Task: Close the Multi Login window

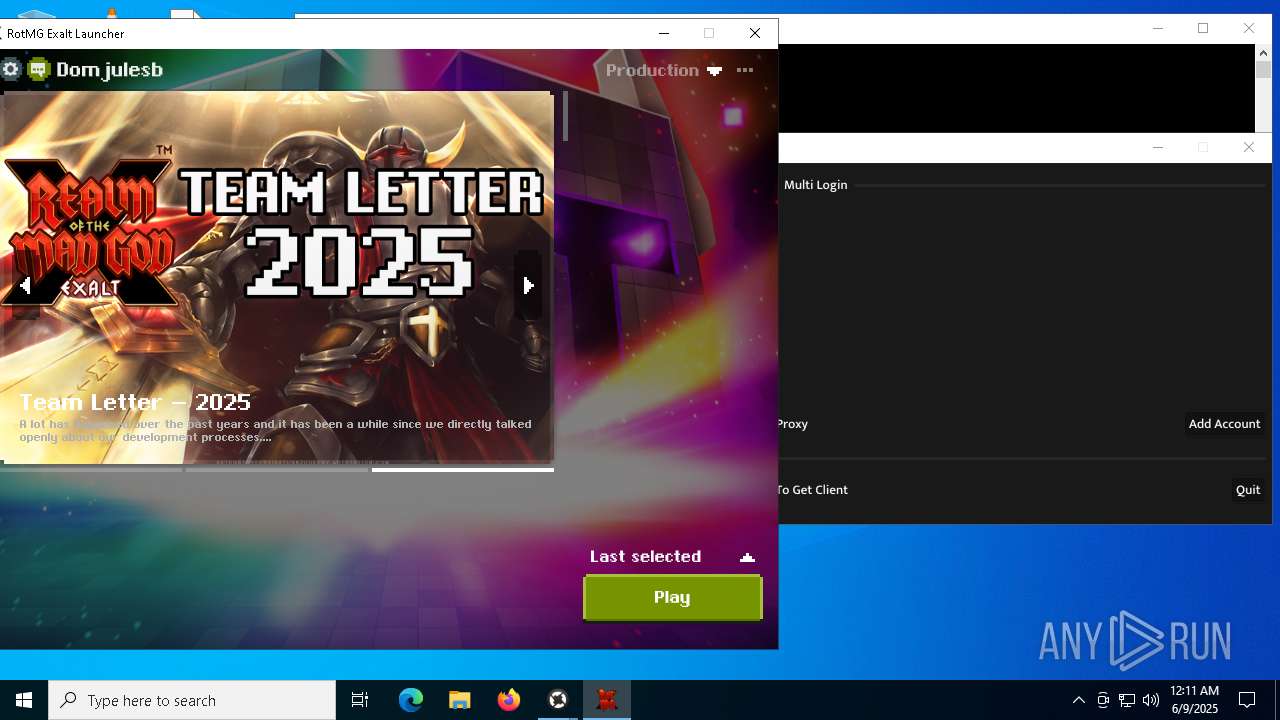Action: tap(1248, 147)
